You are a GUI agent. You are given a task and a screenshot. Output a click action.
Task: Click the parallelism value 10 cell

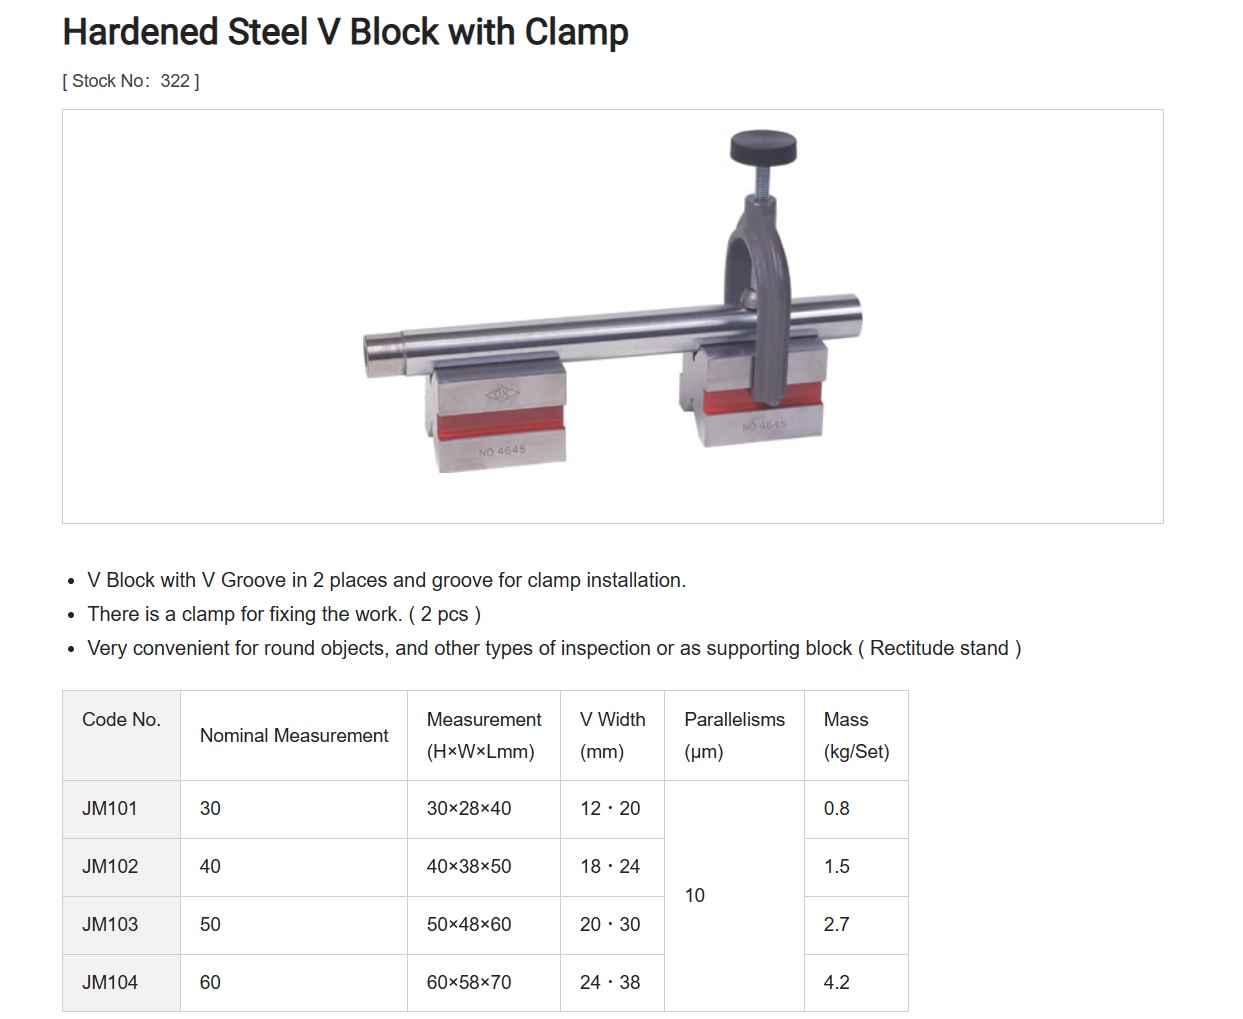pos(734,896)
